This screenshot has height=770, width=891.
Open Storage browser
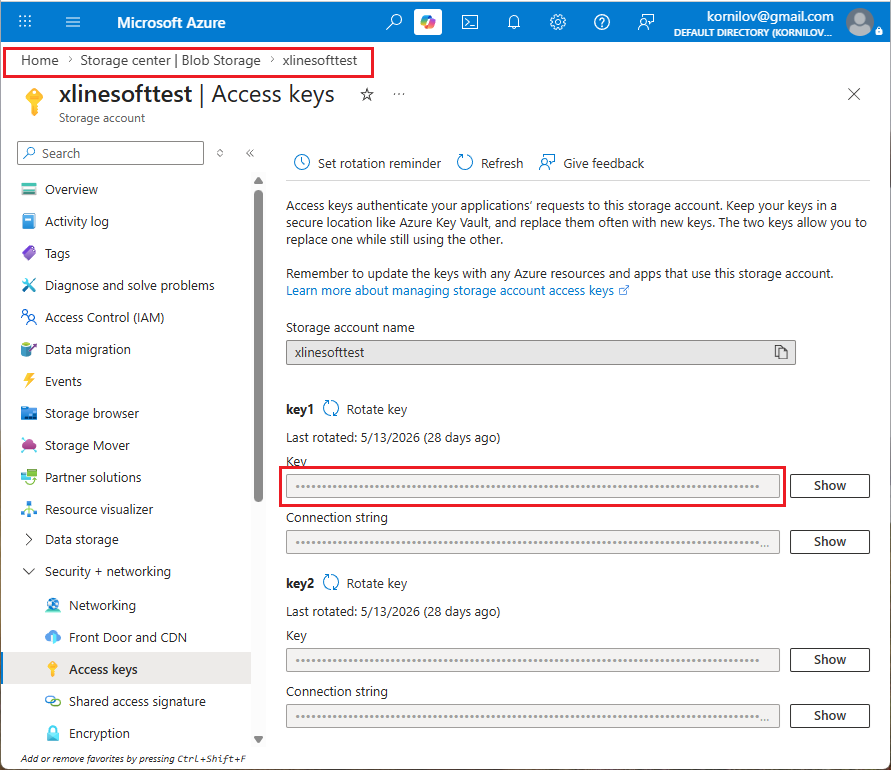coord(92,413)
